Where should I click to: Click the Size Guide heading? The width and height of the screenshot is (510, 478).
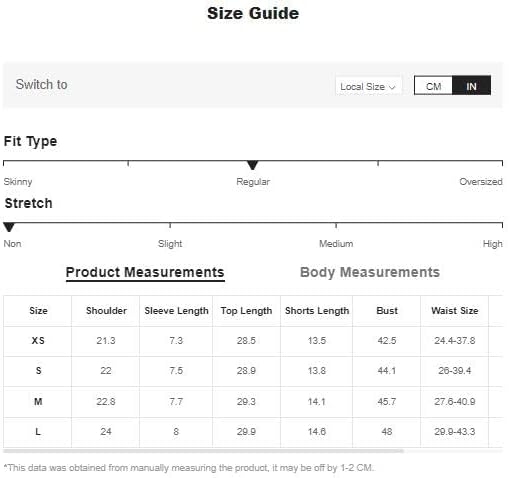click(253, 13)
